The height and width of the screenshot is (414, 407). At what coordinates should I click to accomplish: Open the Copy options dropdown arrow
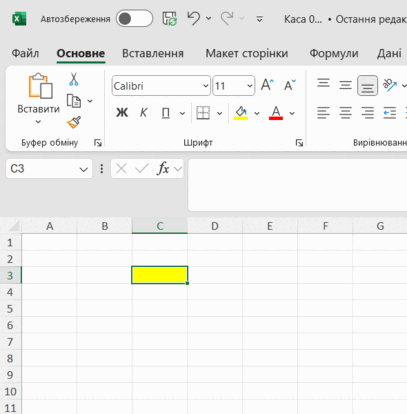click(90, 101)
